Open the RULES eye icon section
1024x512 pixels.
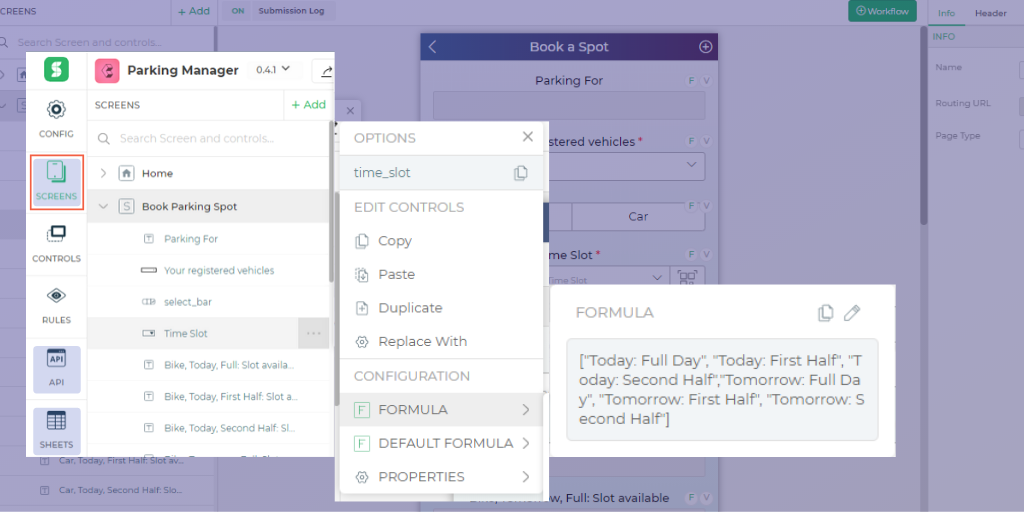pos(56,306)
